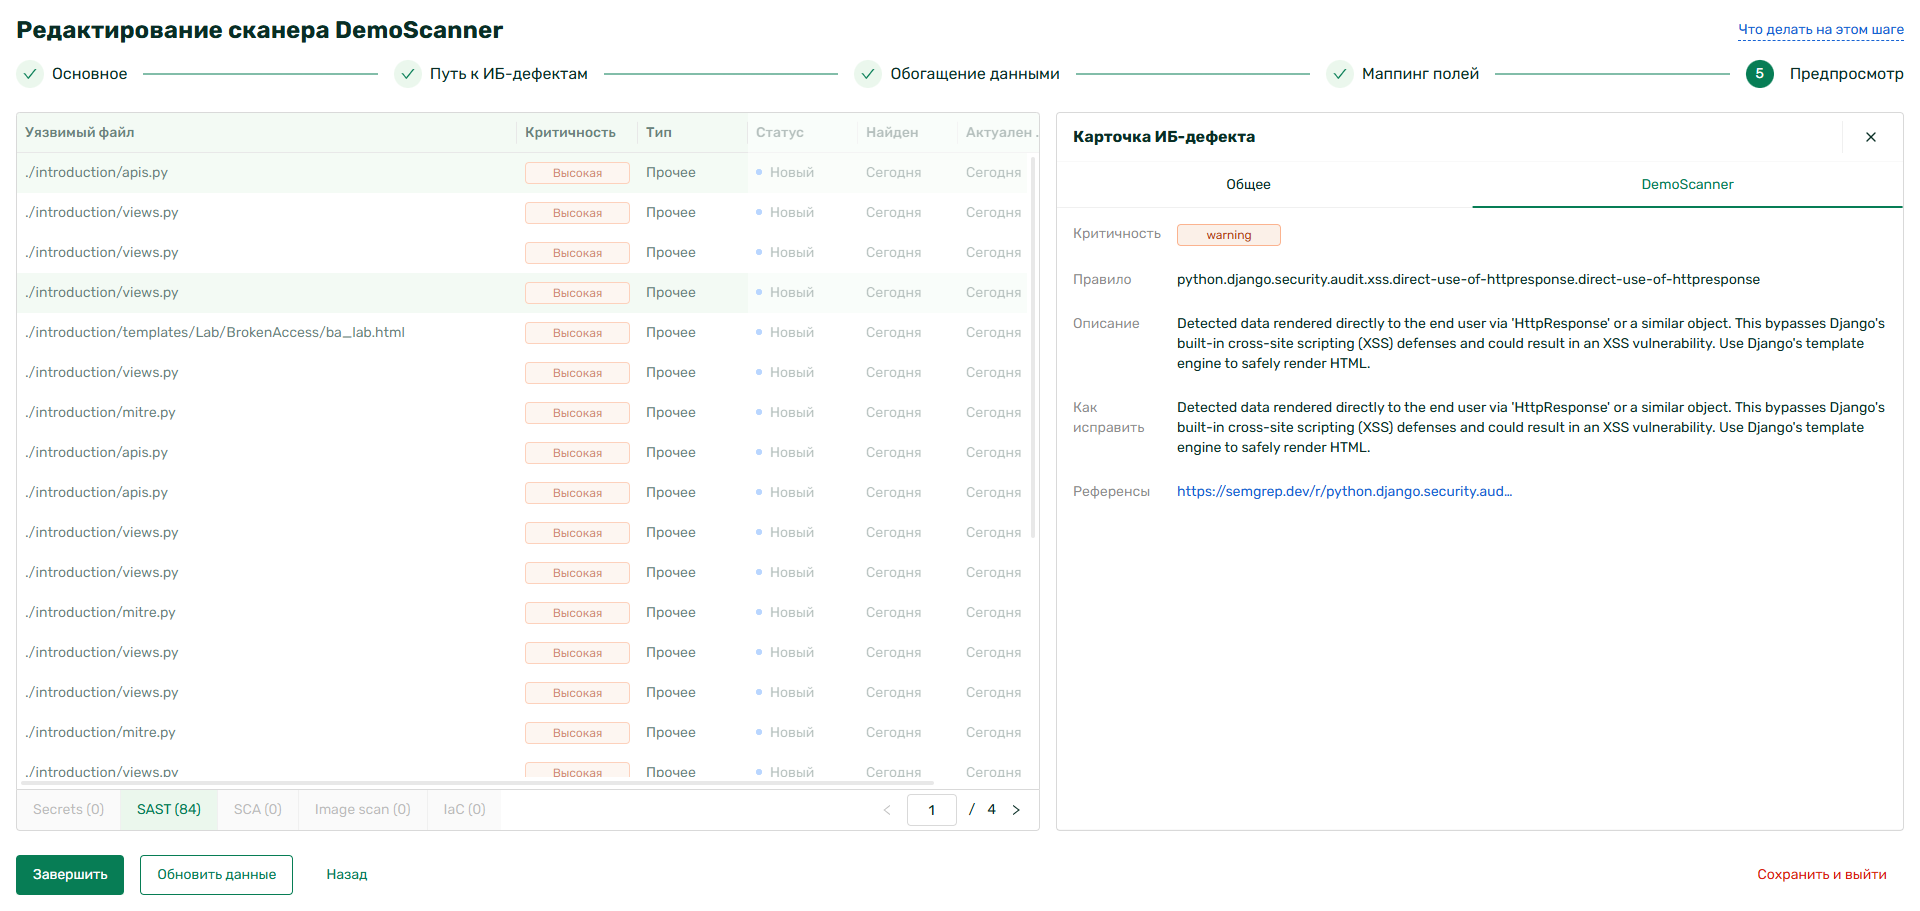Click the total pages number 4

[992, 810]
